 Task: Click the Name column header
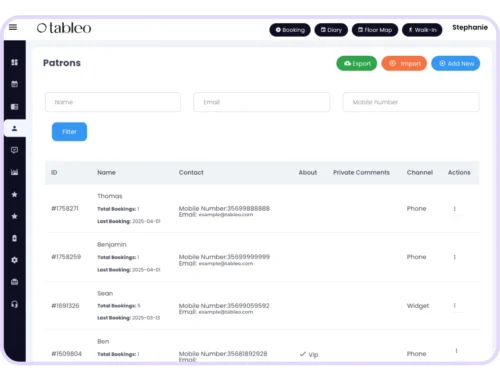(x=106, y=172)
